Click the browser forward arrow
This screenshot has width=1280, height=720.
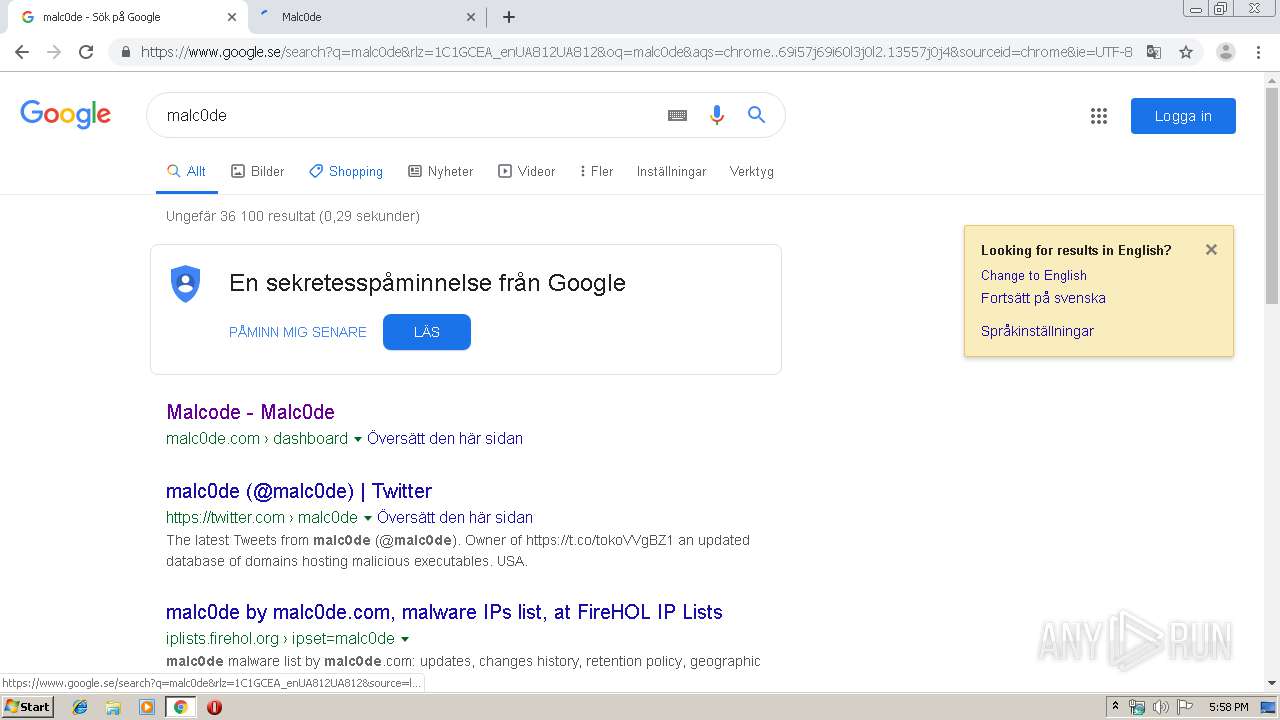point(54,52)
